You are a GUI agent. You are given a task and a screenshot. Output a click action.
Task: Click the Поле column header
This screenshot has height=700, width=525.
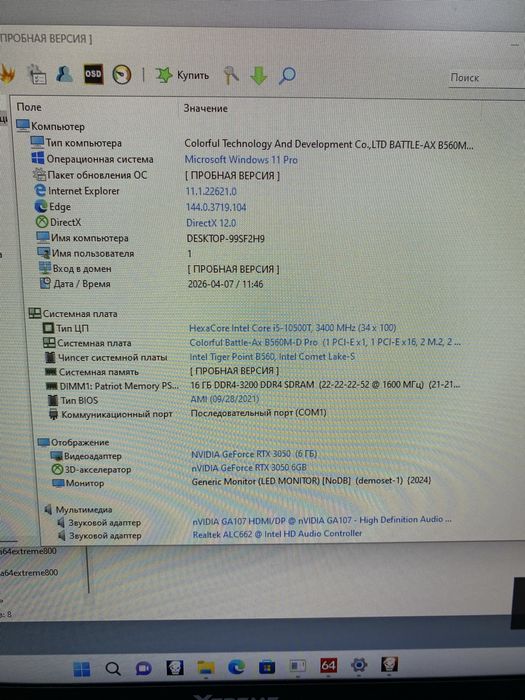pos(29,107)
